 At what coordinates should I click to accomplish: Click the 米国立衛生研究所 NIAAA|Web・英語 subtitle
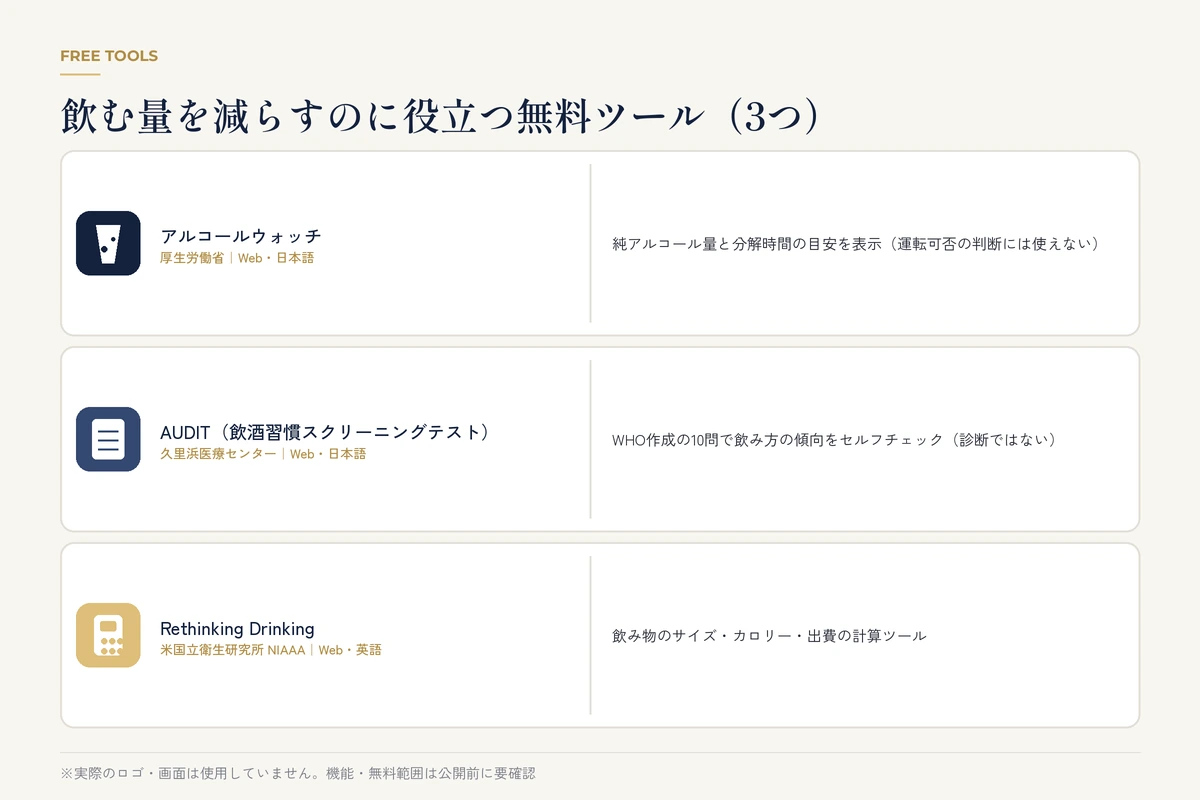click(x=271, y=650)
